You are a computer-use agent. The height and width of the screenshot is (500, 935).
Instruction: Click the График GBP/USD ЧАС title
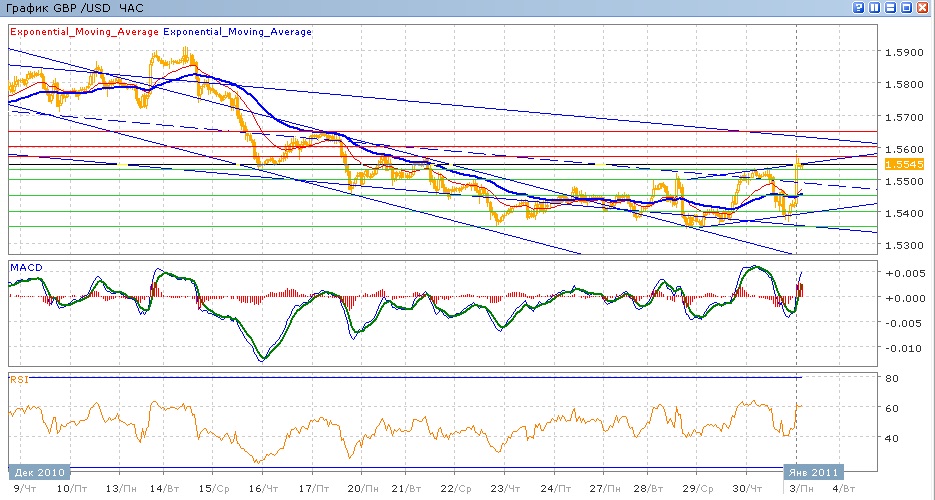[x=74, y=8]
